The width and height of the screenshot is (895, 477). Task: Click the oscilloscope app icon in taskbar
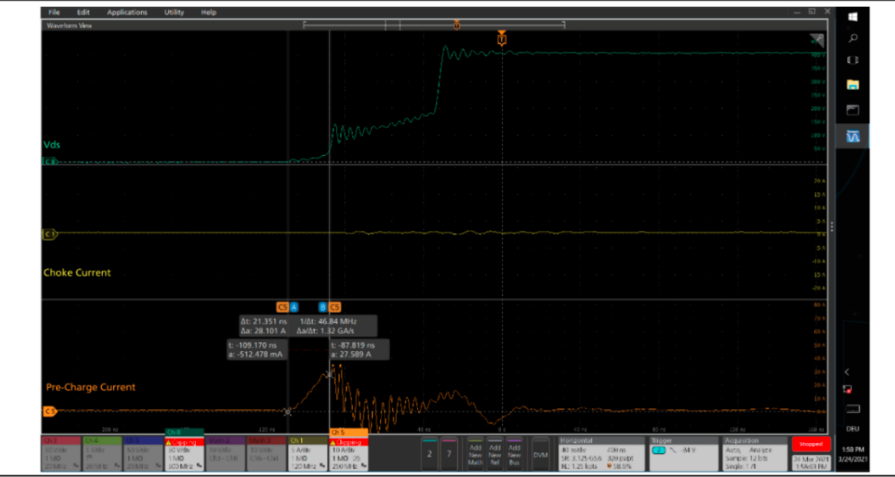[x=853, y=133]
